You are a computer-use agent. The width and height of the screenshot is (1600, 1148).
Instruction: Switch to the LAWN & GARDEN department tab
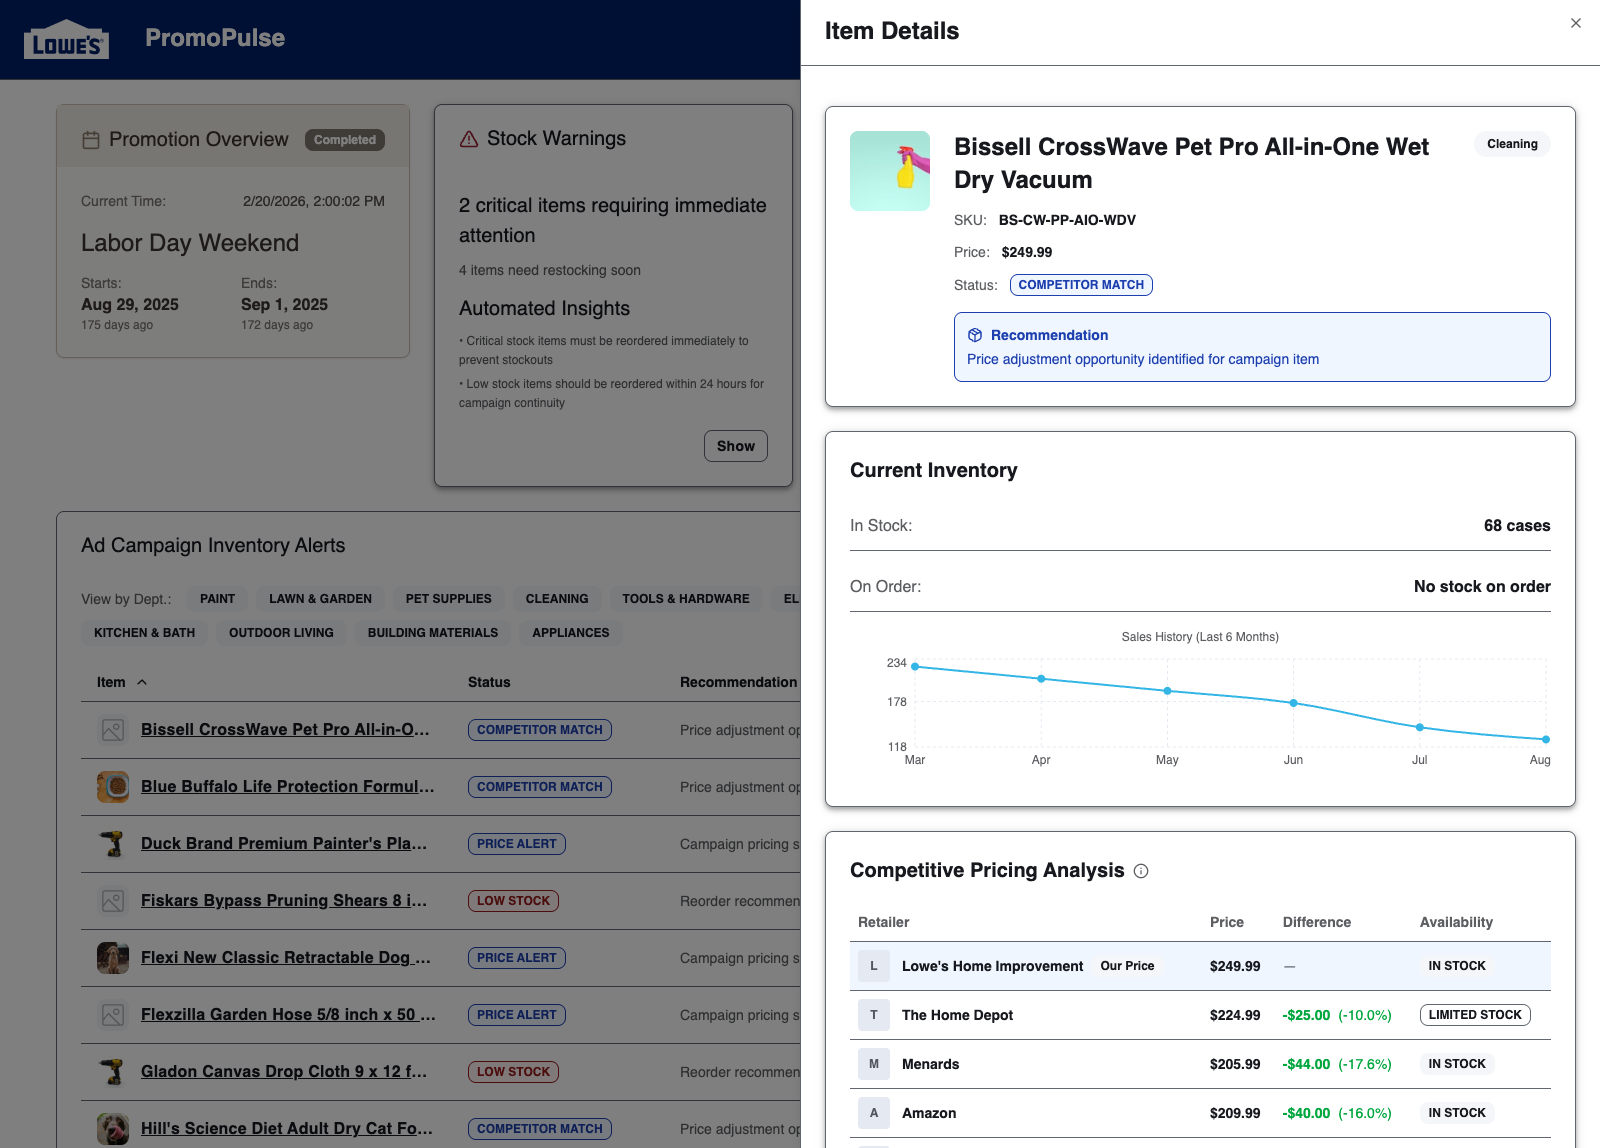point(320,598)
